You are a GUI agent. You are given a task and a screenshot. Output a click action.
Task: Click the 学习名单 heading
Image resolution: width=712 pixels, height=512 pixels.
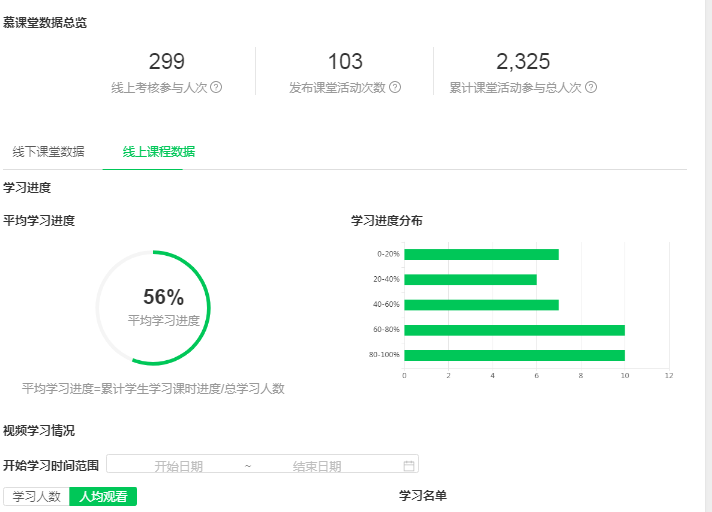tap(422, 495)
